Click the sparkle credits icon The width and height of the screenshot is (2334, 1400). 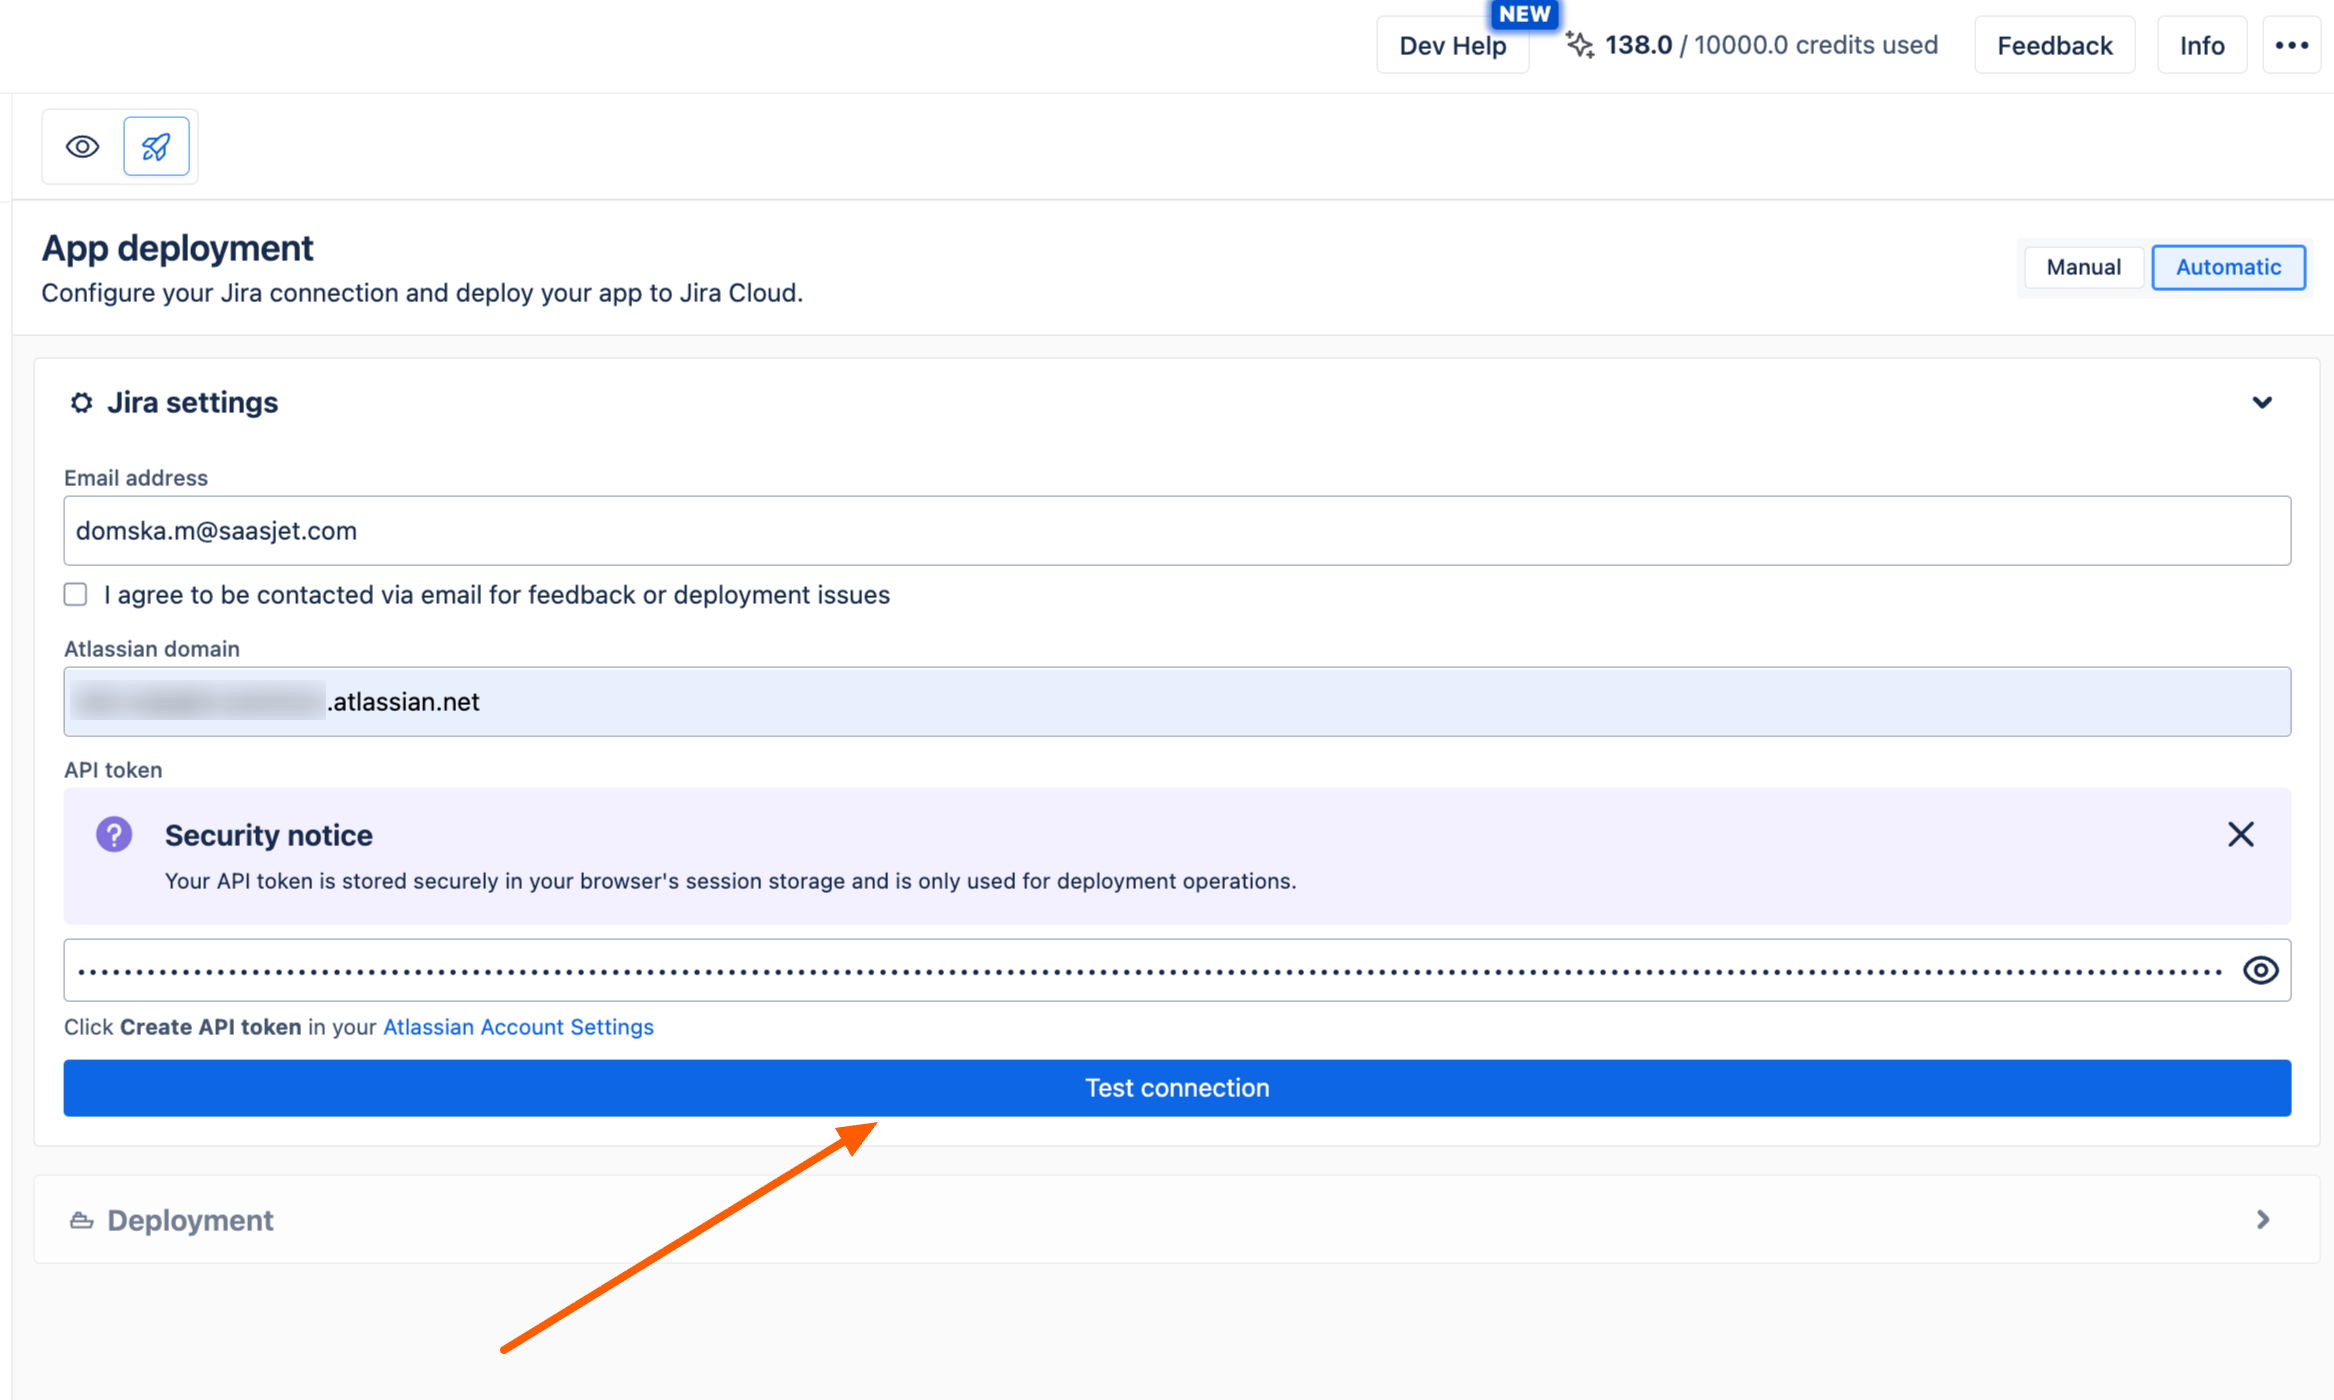pos(1580,45)
